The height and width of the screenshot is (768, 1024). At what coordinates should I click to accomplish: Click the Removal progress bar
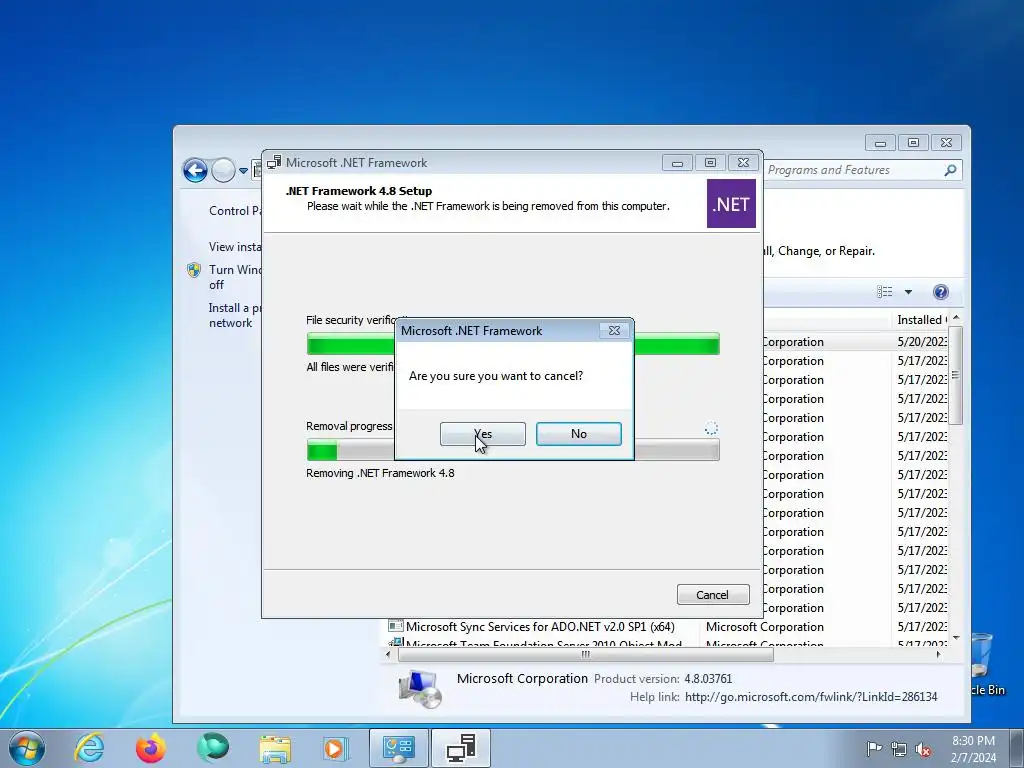(x=513, y=450)
